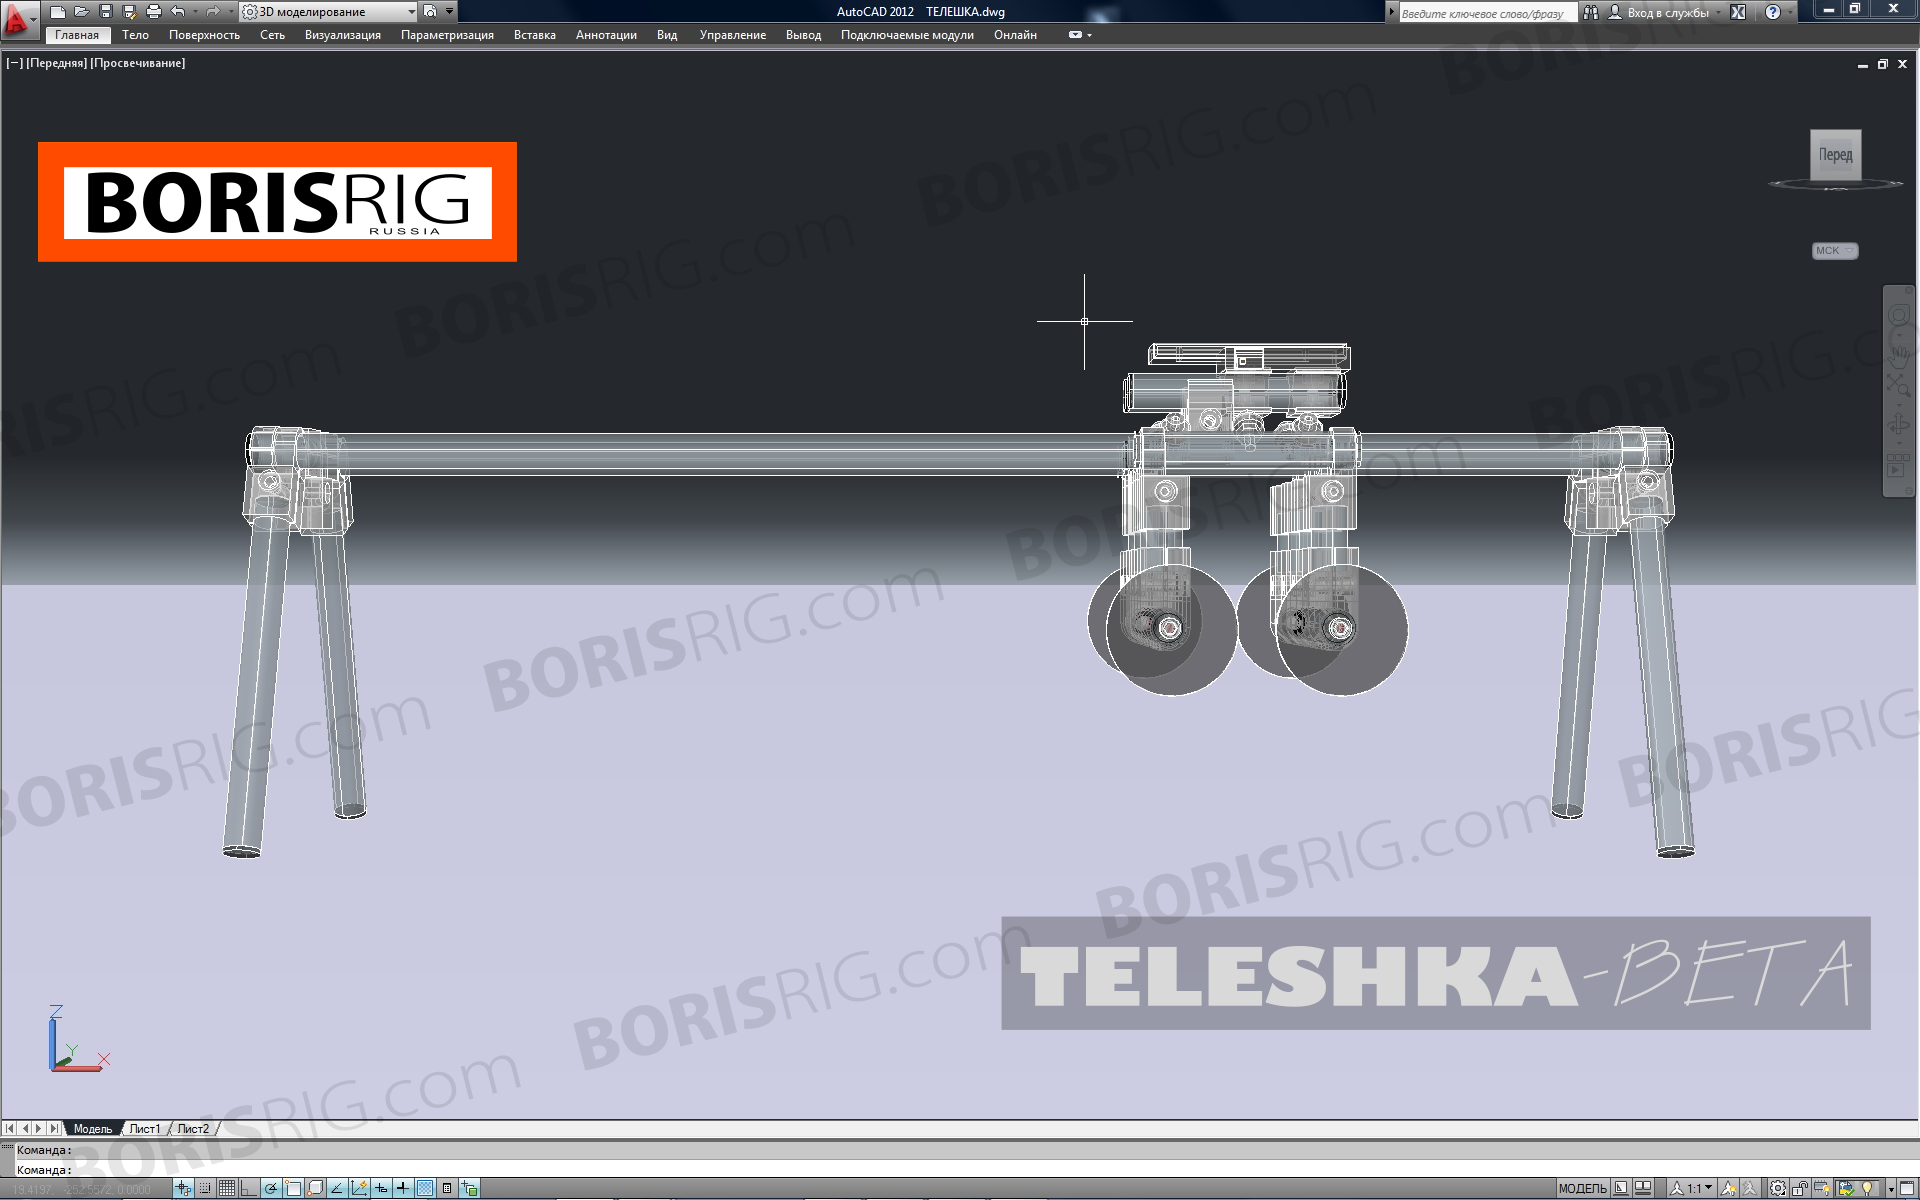Viewport: 1920px width, 1200px height.
Task: Switch to the Лист2 layout tab
Action: (193, 1129)
